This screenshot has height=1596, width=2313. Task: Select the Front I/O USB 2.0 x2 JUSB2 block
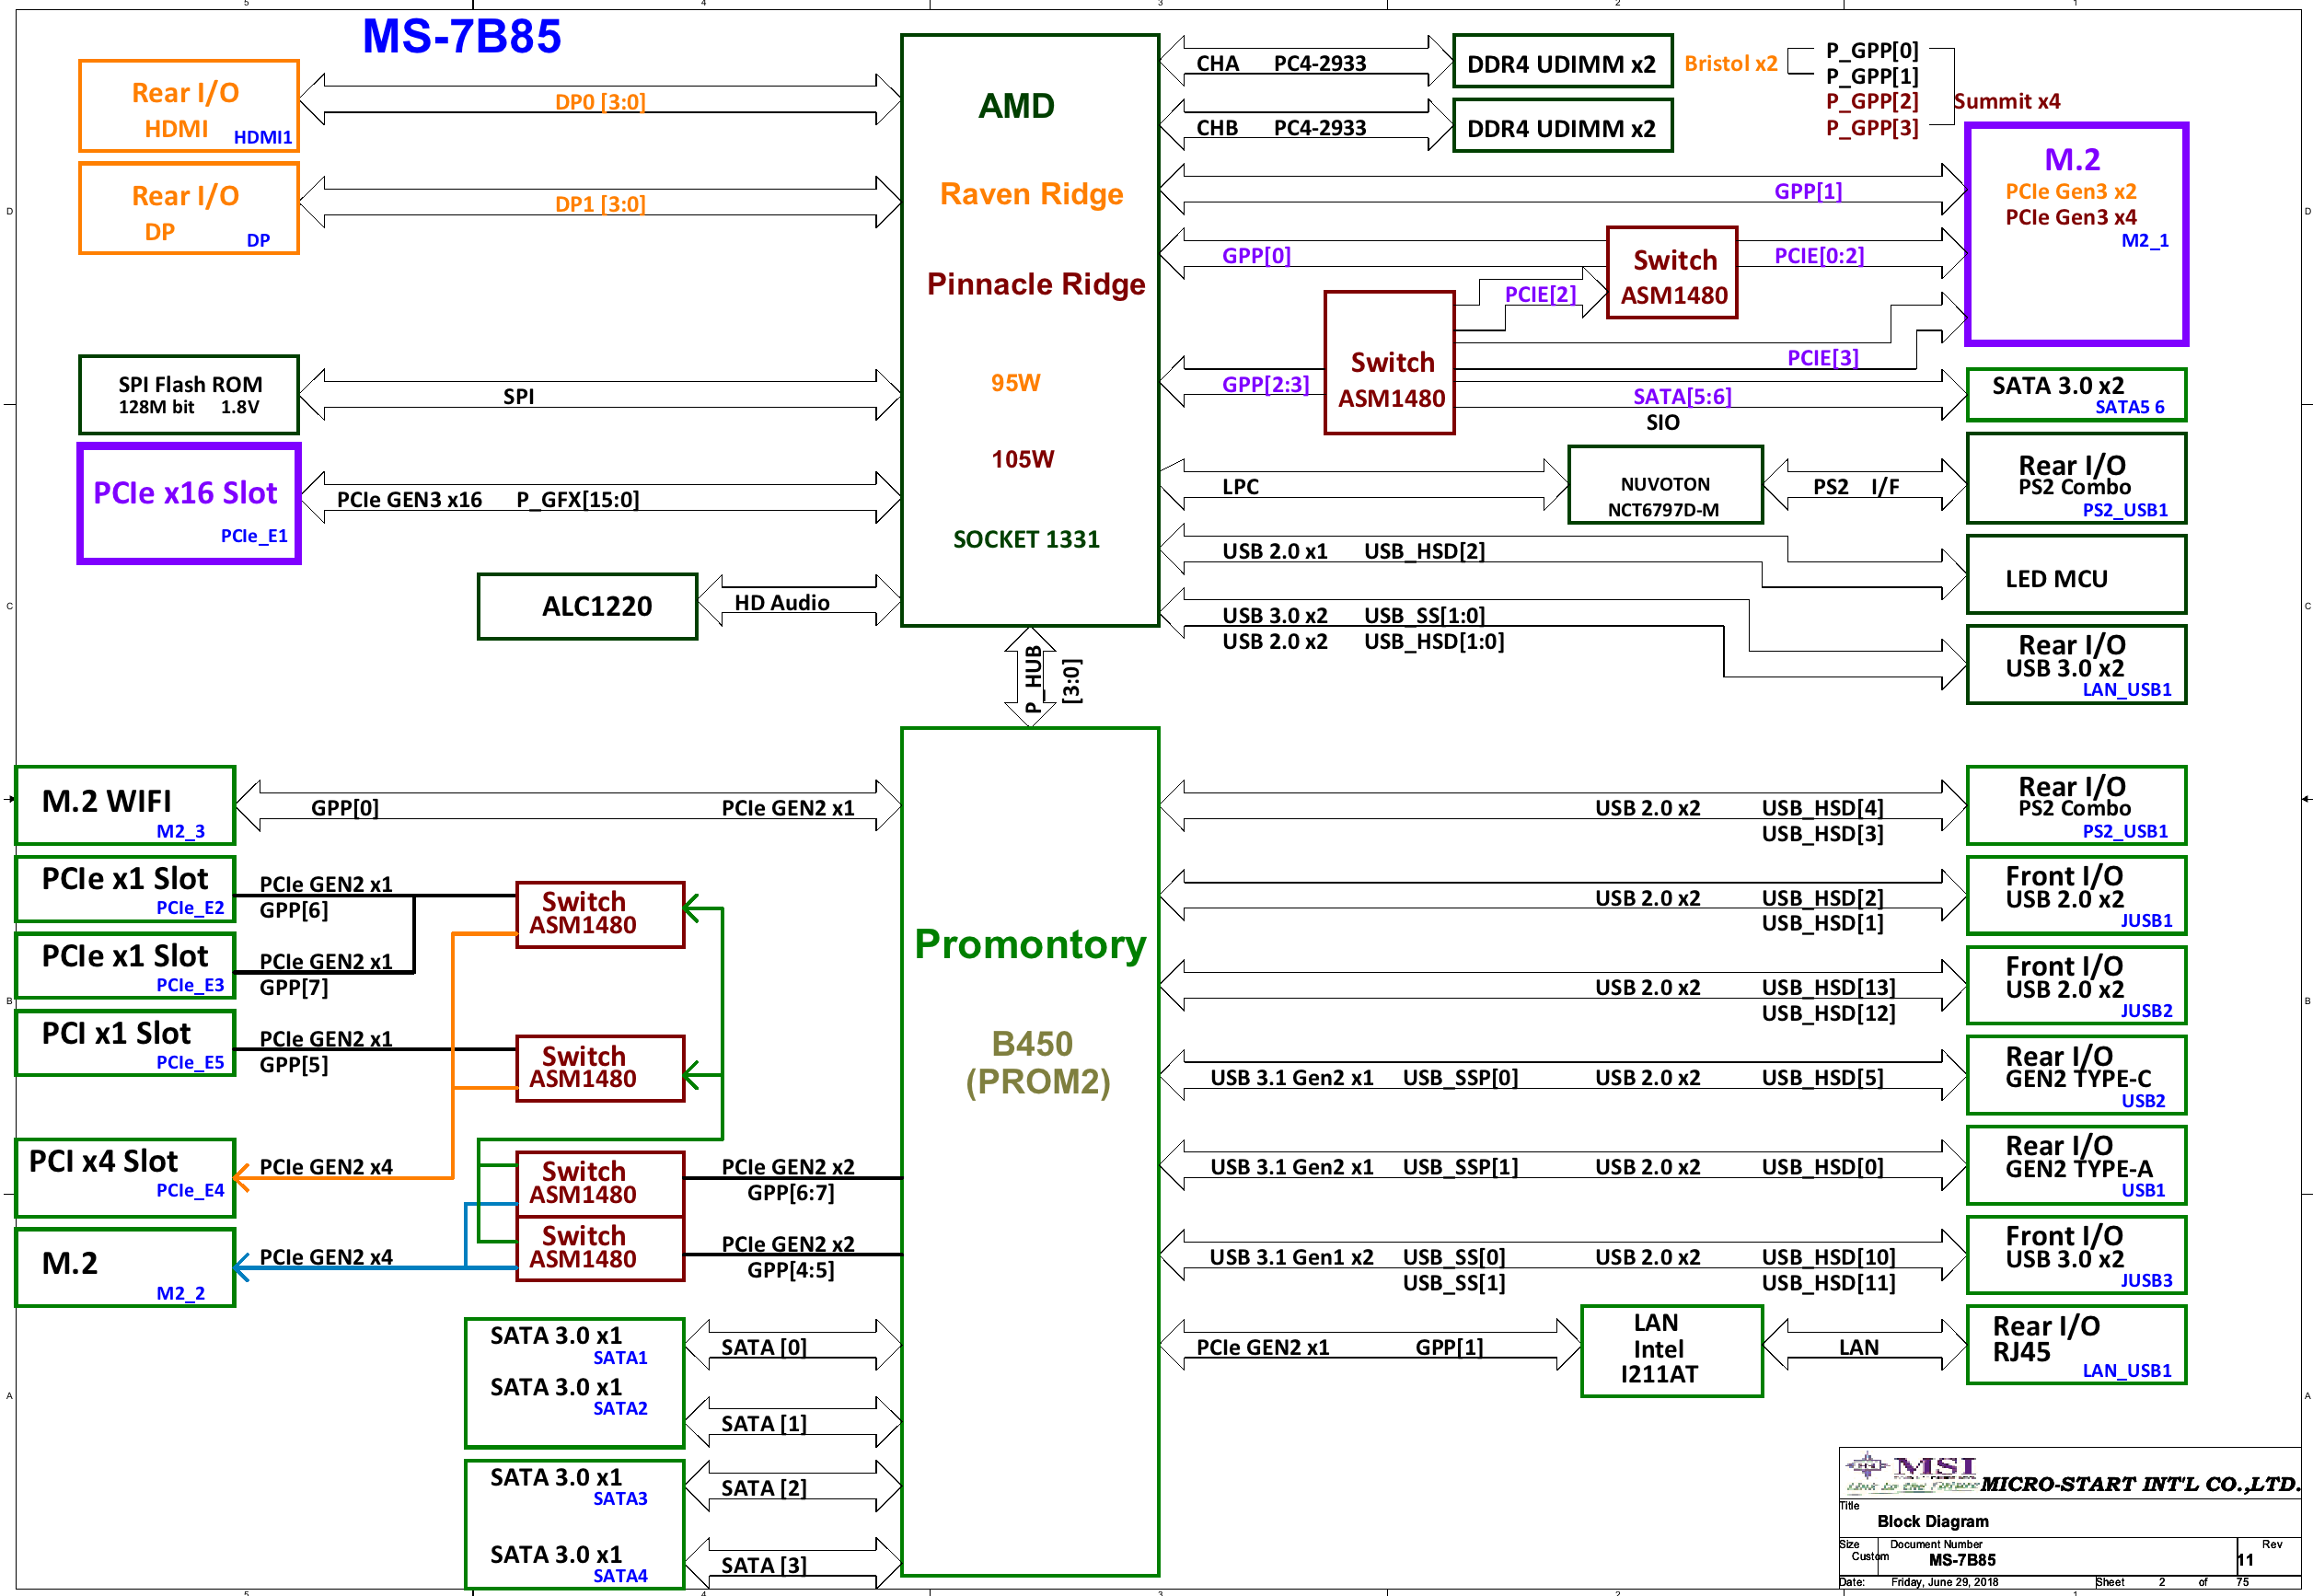(x=2077, y=986)
